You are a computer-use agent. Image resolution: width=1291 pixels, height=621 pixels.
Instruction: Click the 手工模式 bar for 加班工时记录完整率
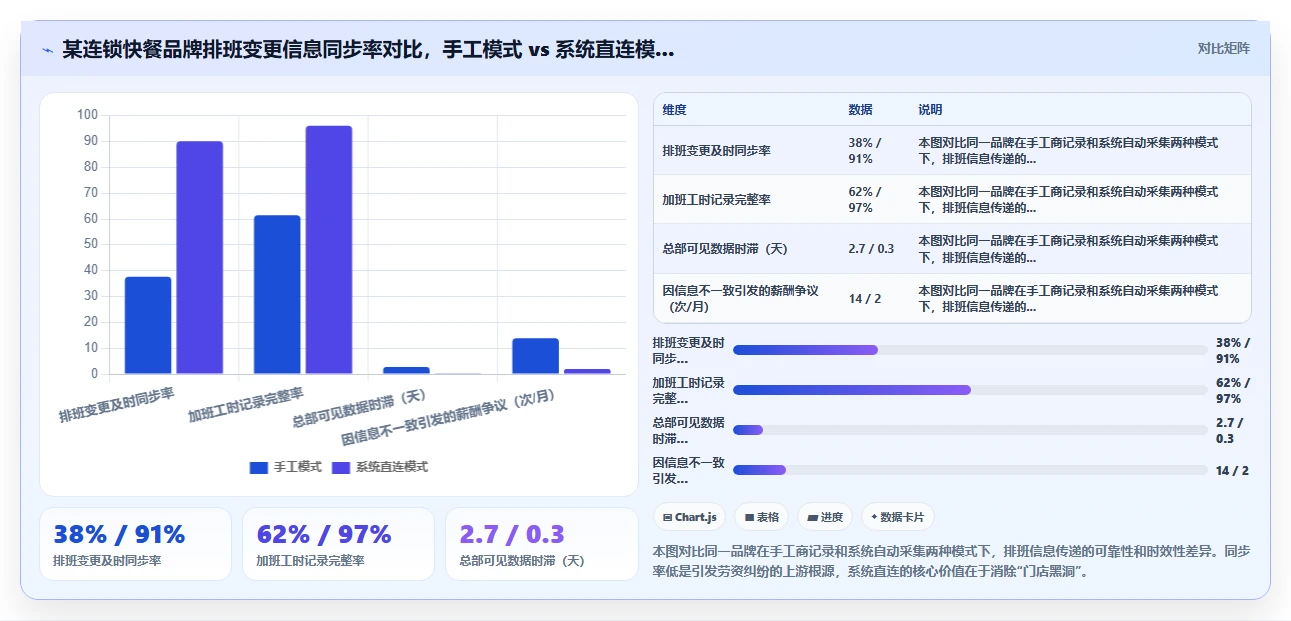(x=277, y=295)
